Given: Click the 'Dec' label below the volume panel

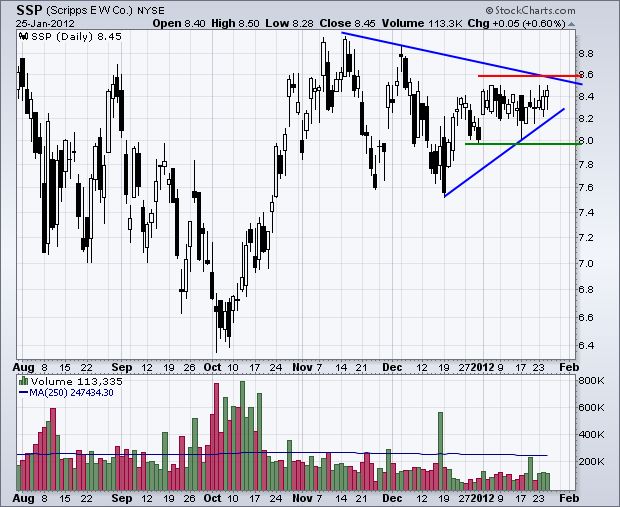Looking at the screenshot, I should pyautogui.click(x=392, y=498).
